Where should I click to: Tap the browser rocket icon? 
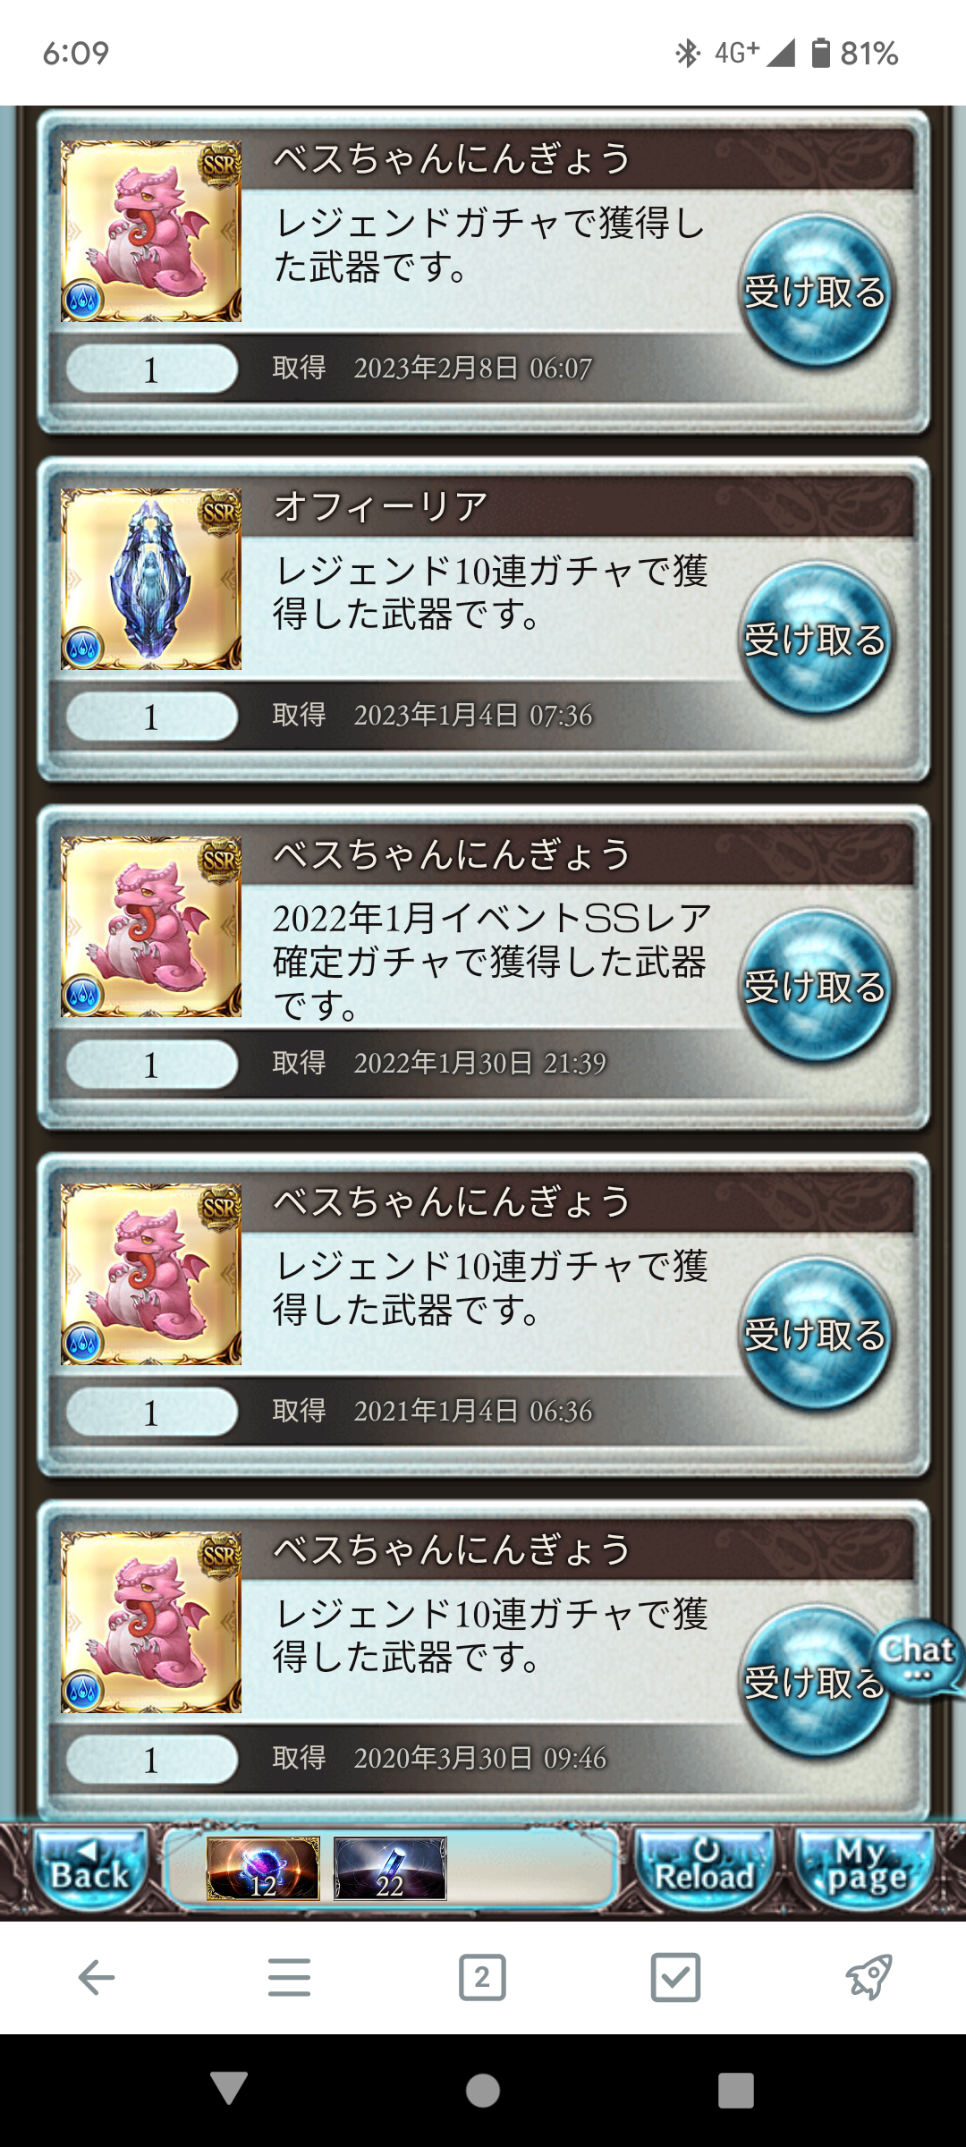pos(868,1977)
